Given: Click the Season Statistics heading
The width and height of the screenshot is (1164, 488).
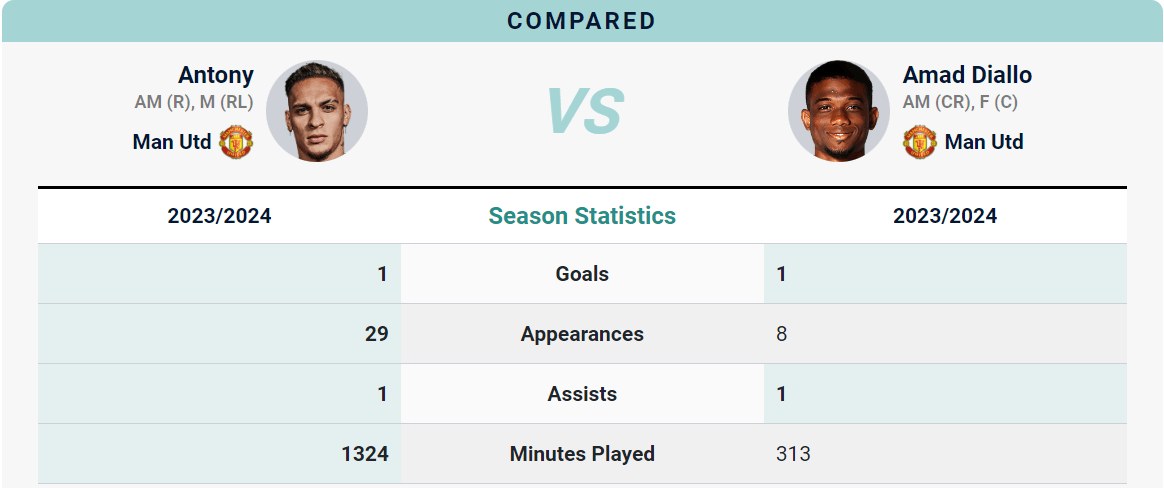Looking at the screenshot, I should [582, 215].
